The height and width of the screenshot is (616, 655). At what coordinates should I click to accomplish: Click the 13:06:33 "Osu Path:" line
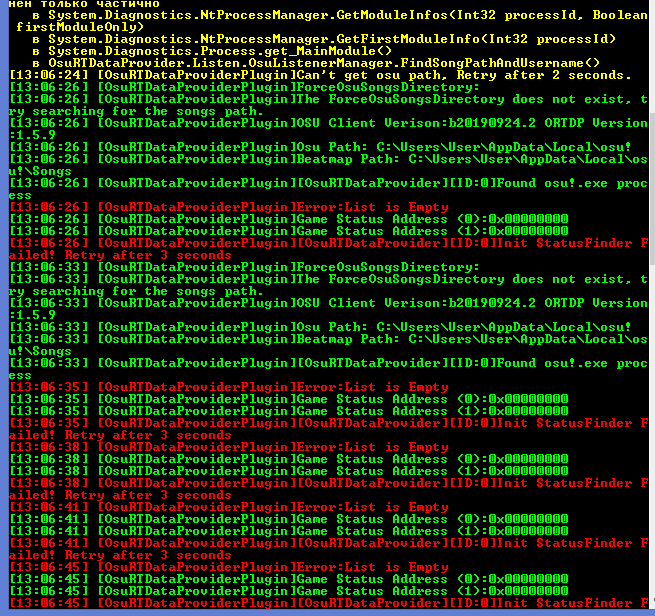pyautogui.click(x=320, y=327)
